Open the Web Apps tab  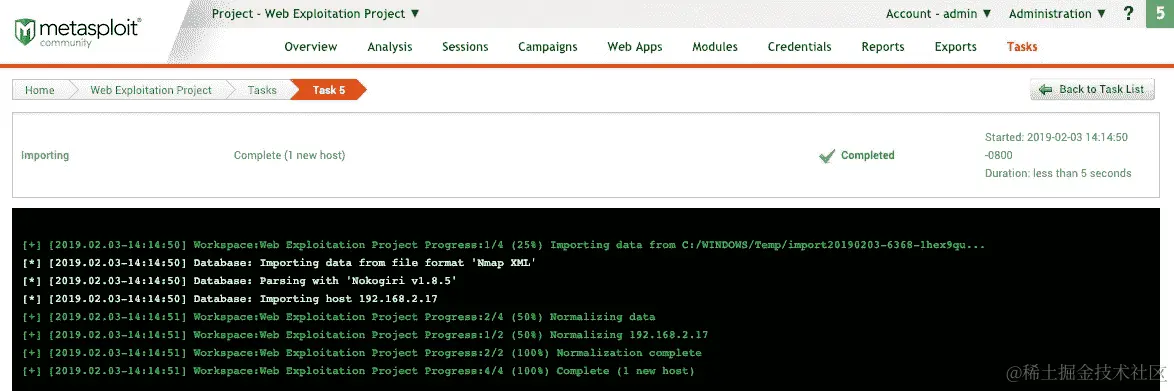[x=635, y=46]
